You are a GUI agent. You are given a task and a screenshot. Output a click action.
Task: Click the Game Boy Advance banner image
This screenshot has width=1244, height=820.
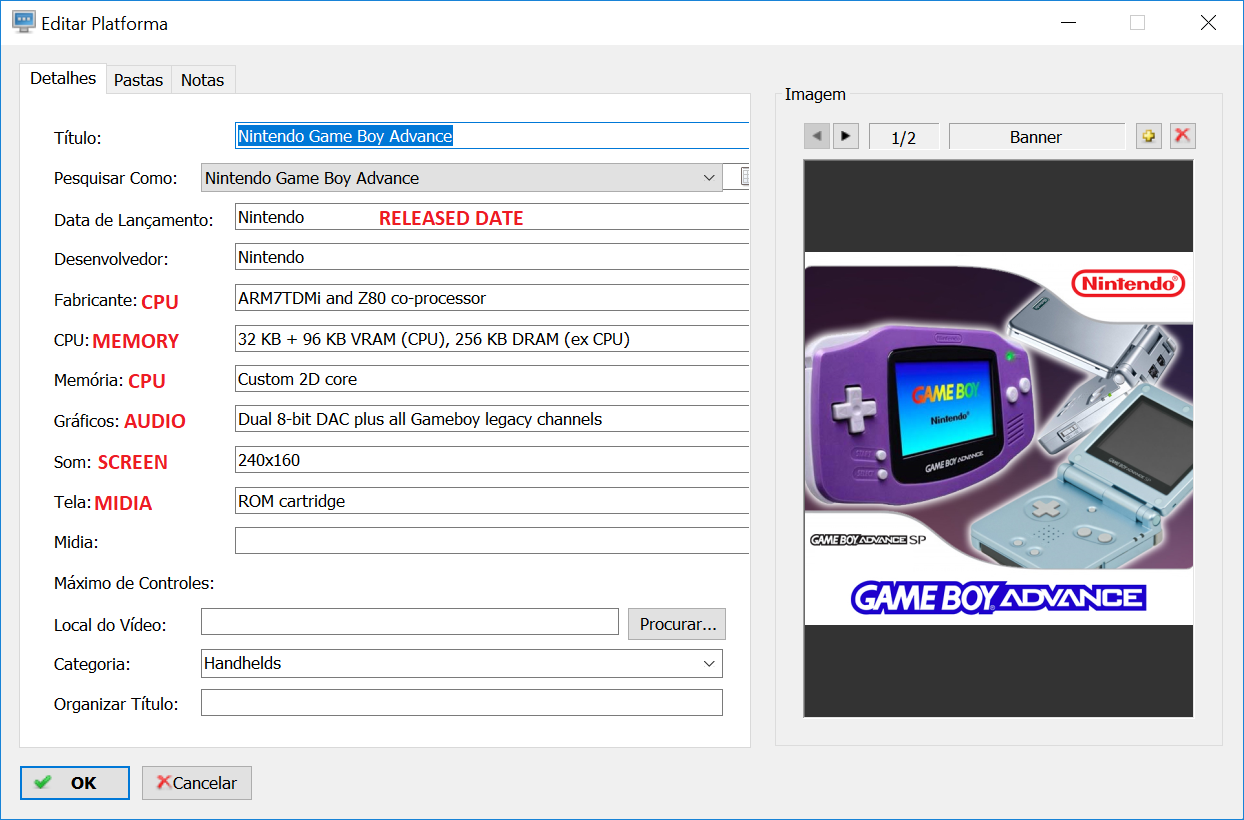(999, 439)
